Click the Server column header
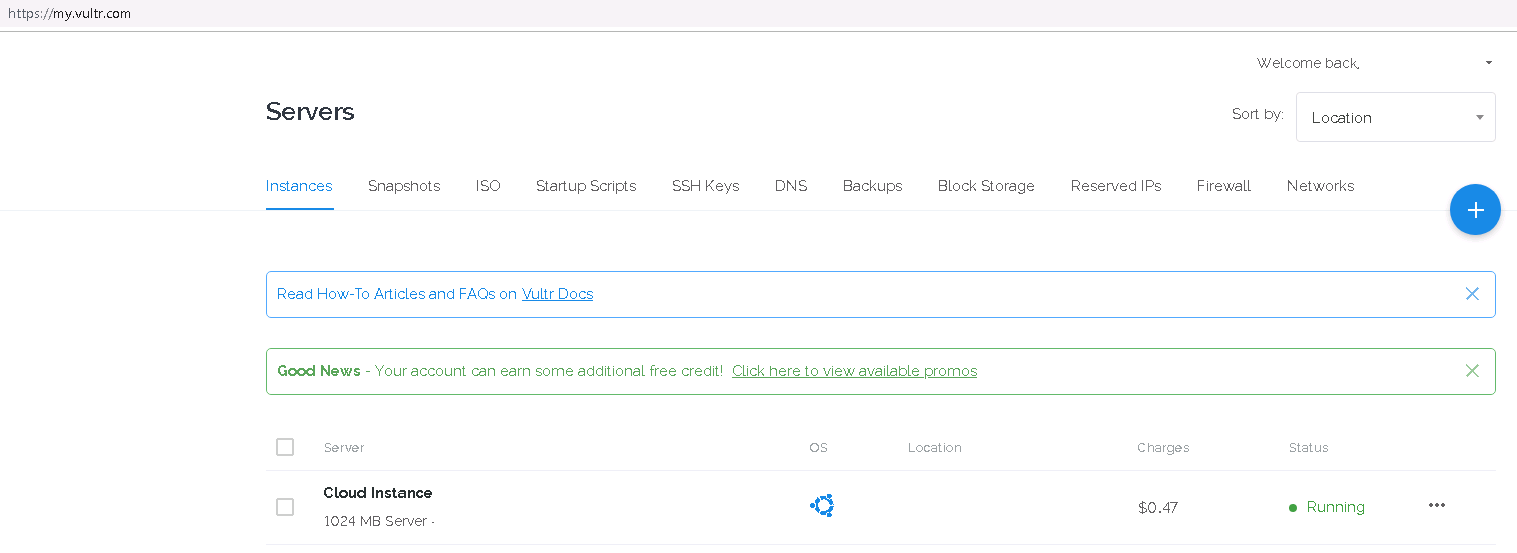The height and width of the screenshot is (553, 1517). [344, 448]
